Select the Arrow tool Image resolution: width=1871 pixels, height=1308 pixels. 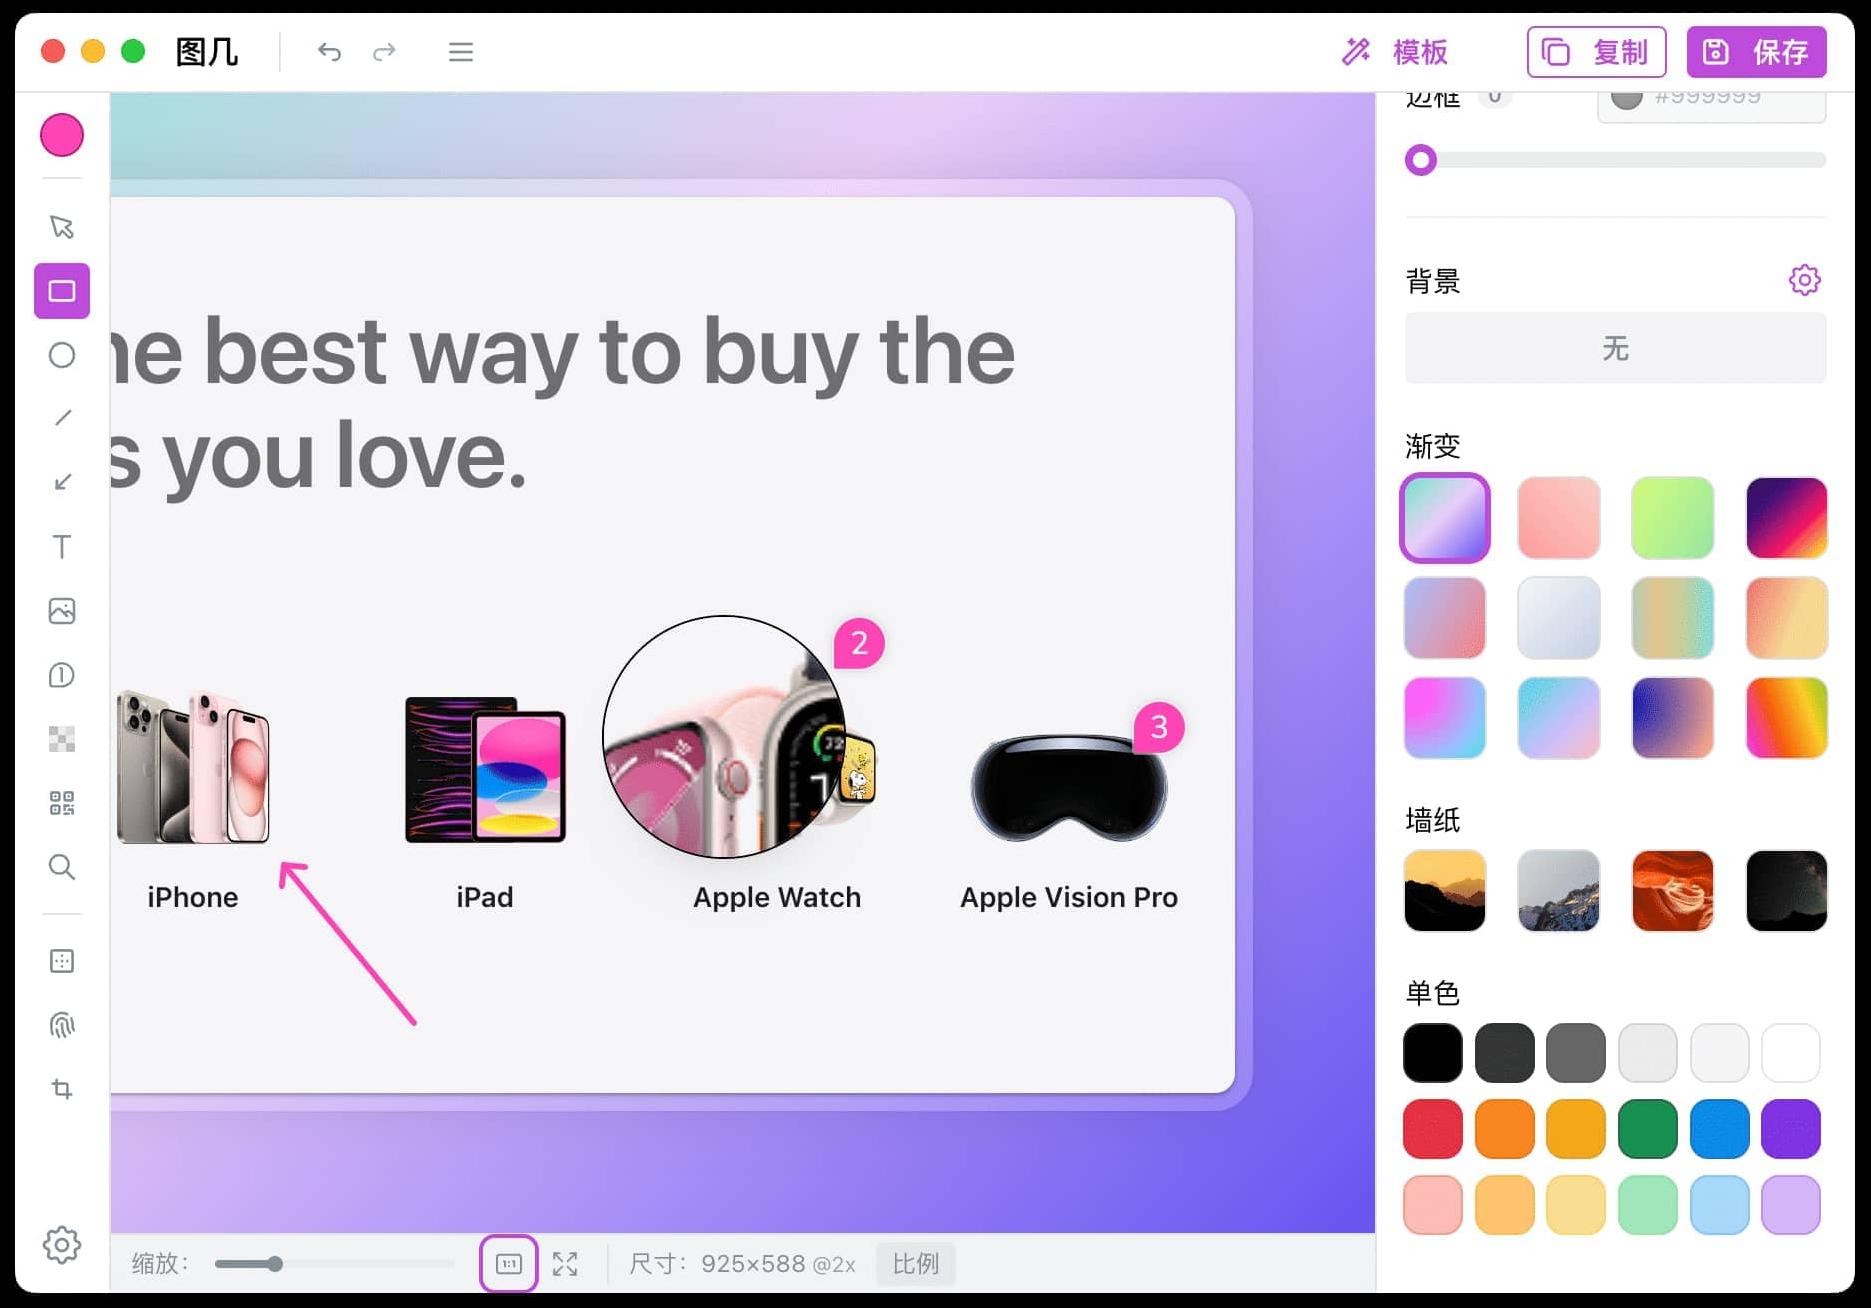coord(62,482)
